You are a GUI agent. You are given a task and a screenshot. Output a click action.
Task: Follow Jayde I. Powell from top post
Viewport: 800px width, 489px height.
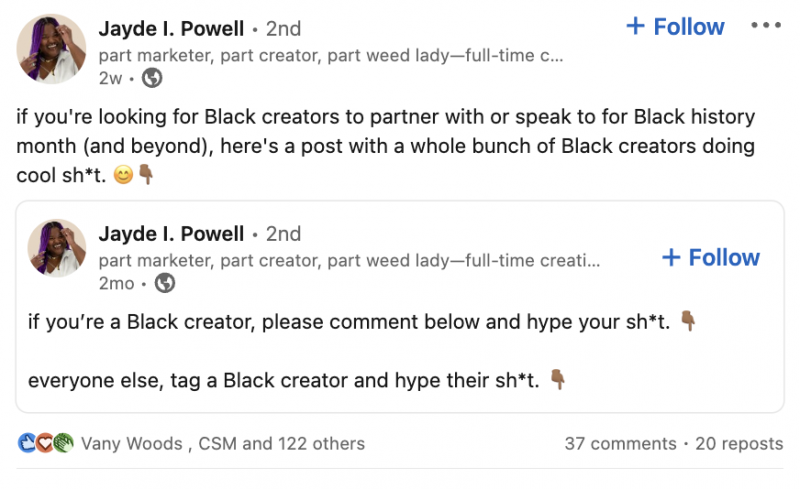pos(675,27)
